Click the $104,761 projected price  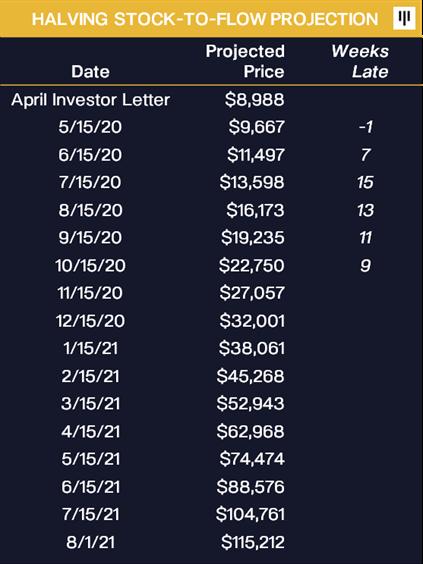pyautogui.click(x=250, y=514)
